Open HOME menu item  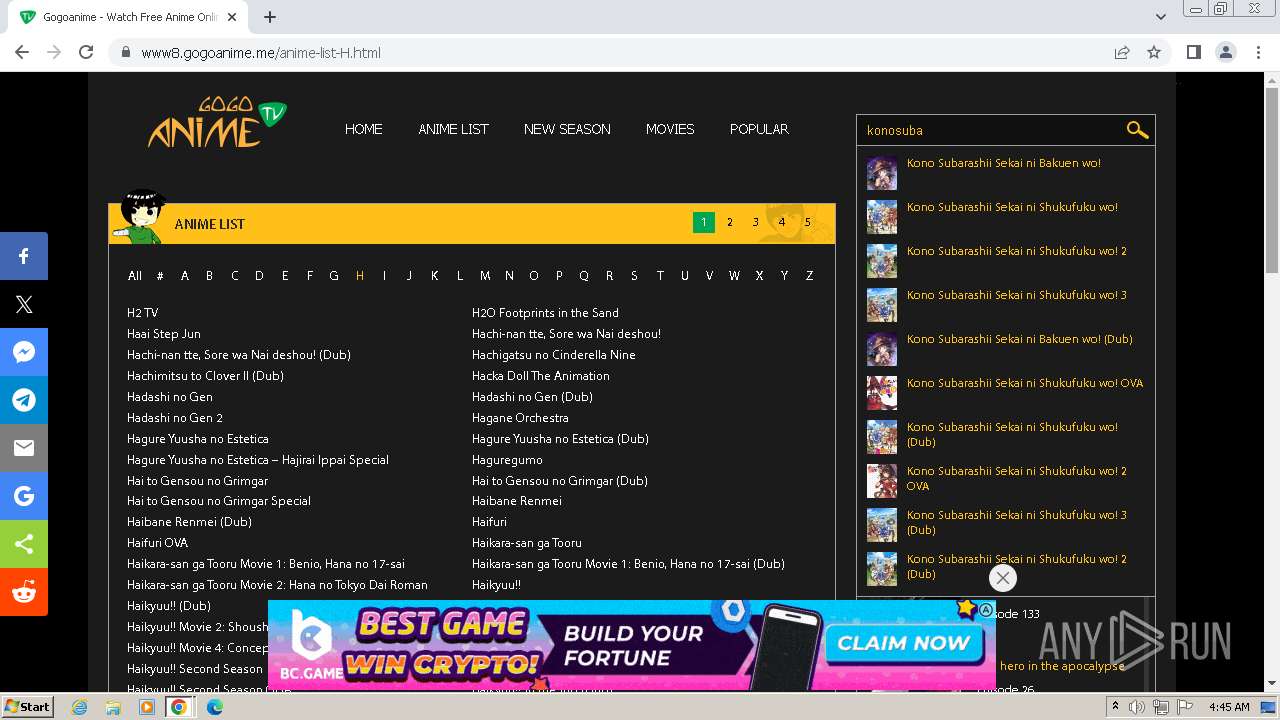point(364,129)
